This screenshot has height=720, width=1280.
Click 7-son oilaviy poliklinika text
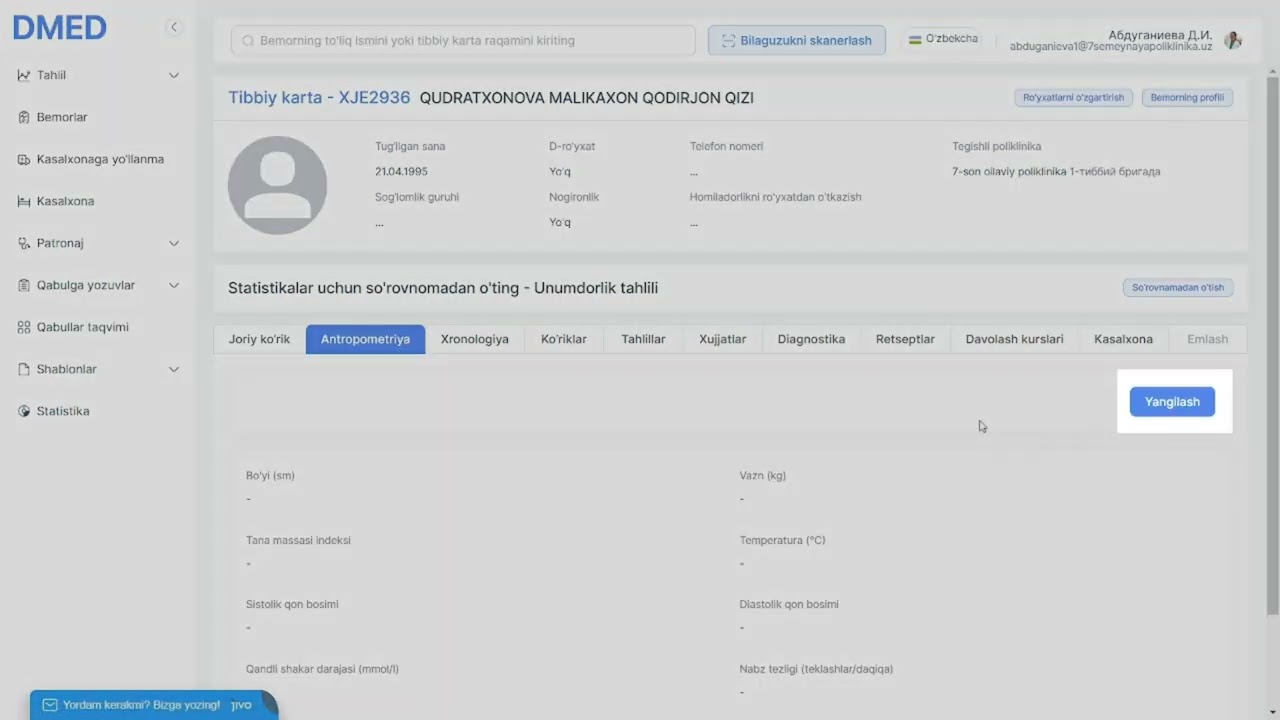click(x=1056, y=172)
